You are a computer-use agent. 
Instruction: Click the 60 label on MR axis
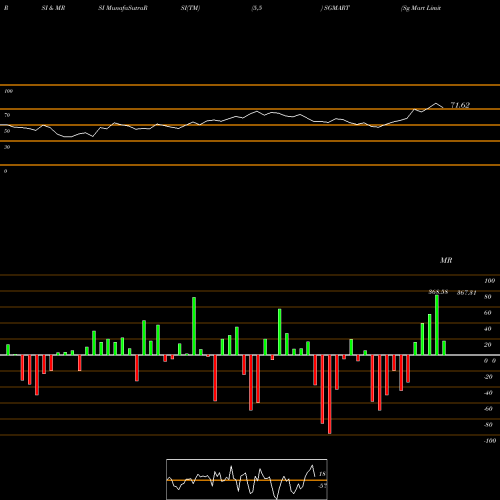[x=488, y=313]
